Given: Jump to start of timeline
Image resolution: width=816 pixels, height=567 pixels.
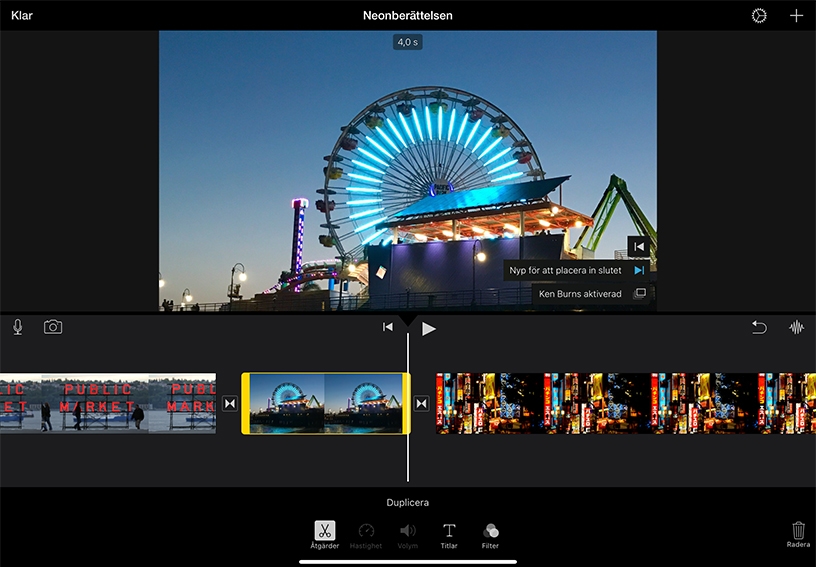Looking at the screenshot, I should coord(388,327).
